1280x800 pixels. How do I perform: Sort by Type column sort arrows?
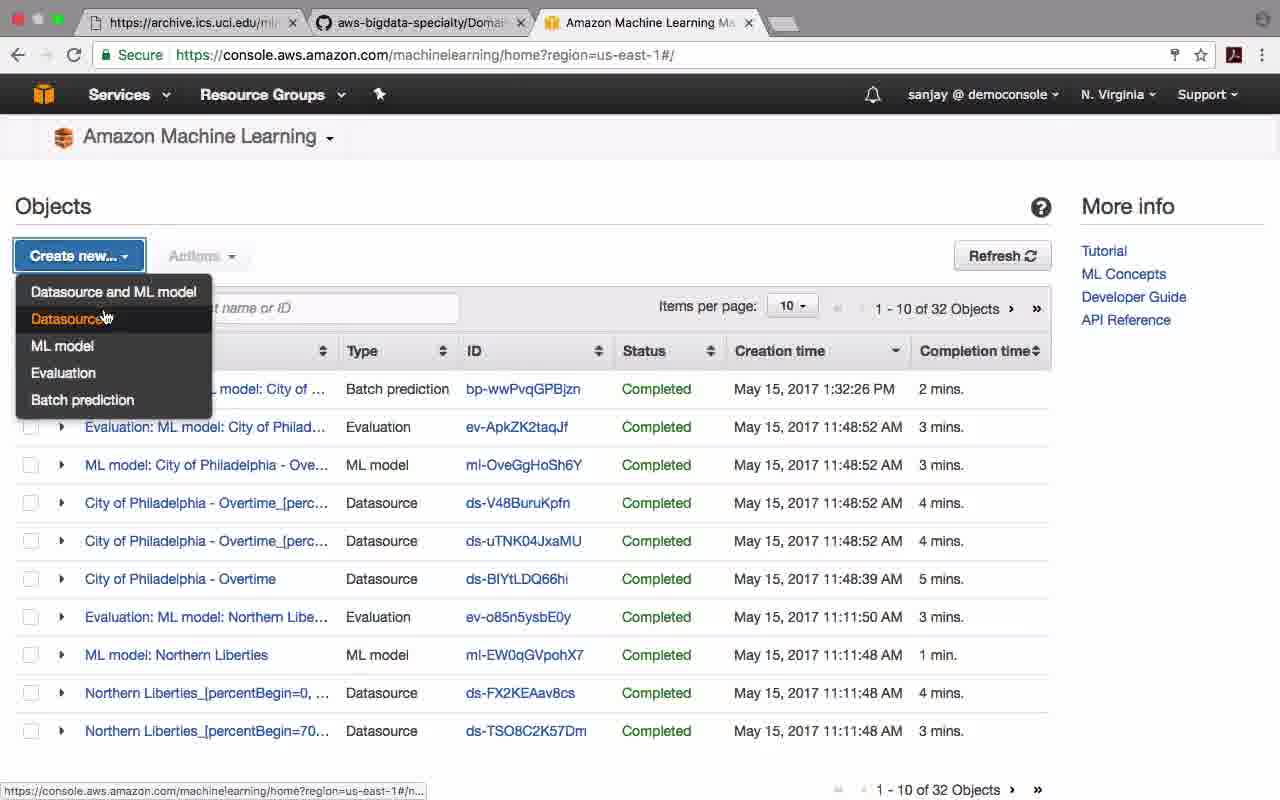[442, 351]
